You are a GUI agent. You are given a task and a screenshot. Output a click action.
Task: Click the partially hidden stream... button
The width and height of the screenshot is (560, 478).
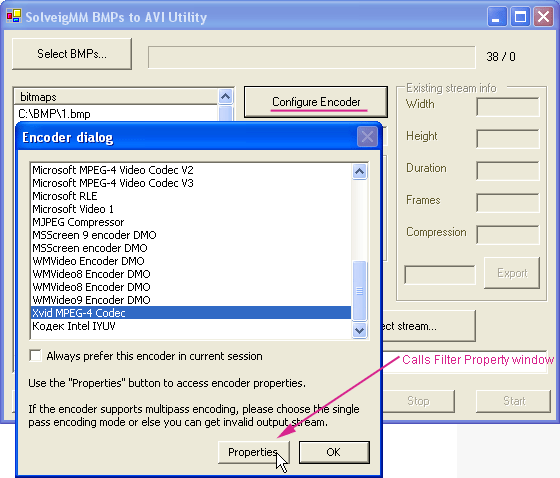(429, 326)
